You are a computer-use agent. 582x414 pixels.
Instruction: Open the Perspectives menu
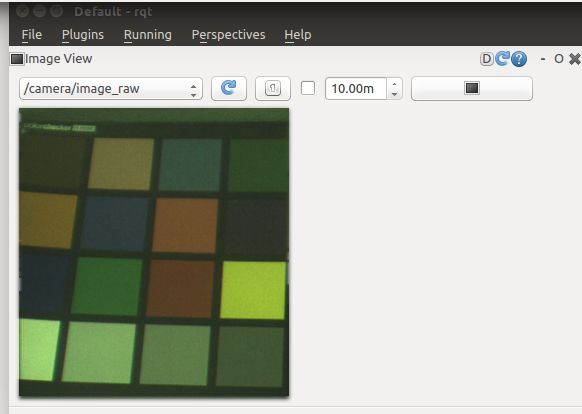point(228,35)
